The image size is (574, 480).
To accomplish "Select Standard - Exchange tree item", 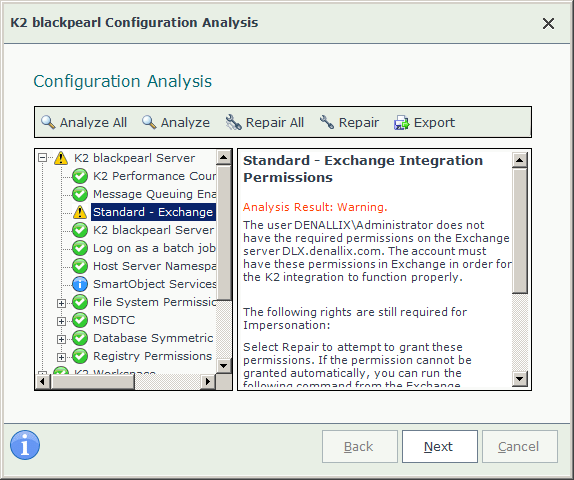I will [153, 212].
